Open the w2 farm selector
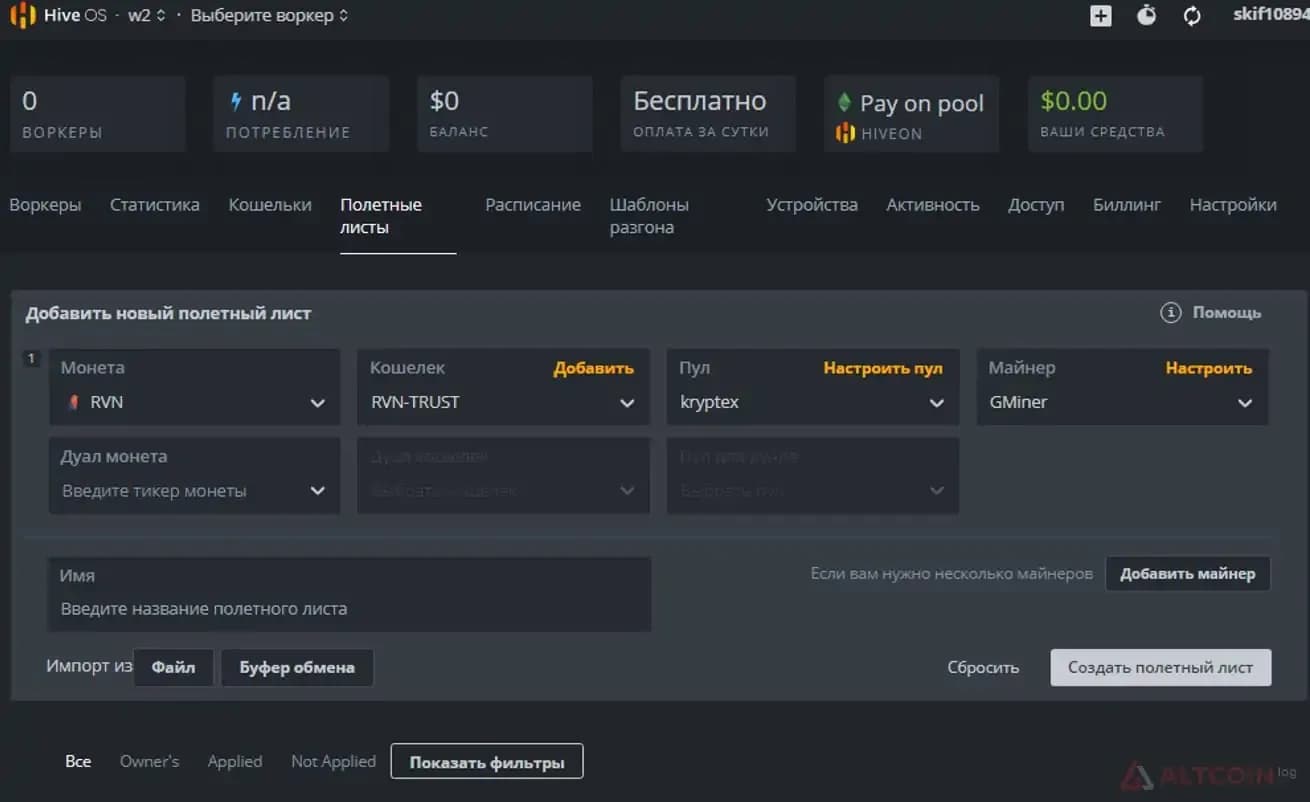The height and width of the screenshot is (802, 1310). (x=146, y=16)
